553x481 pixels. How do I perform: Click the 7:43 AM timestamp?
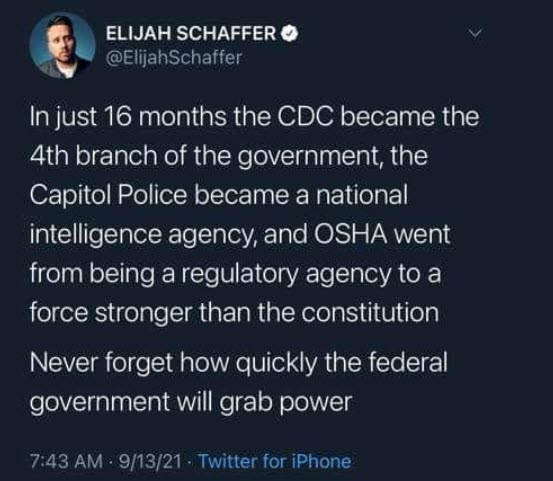point(66,461)
